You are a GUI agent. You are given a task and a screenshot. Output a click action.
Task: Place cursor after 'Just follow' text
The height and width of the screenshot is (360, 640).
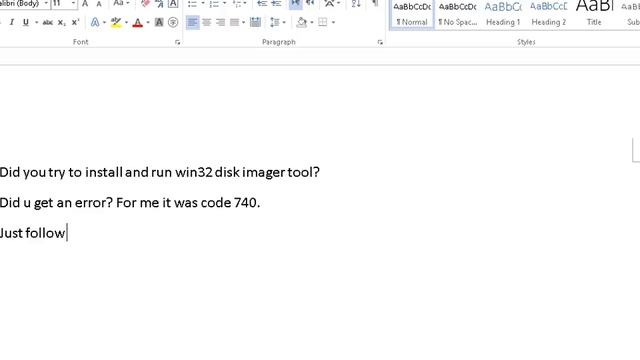click(67, 233)
